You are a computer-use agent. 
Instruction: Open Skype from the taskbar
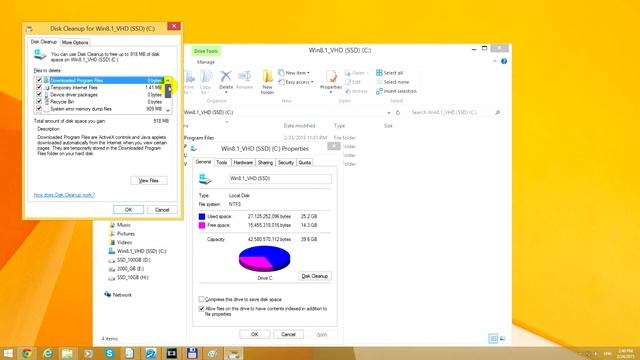pos(109,353)
